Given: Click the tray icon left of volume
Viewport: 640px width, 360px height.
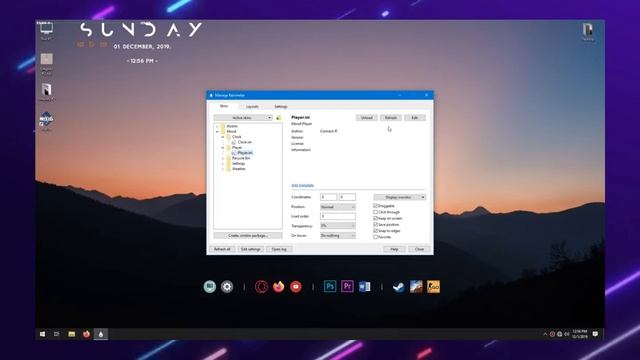Looking at the screenshot, I should pos(560,334).
